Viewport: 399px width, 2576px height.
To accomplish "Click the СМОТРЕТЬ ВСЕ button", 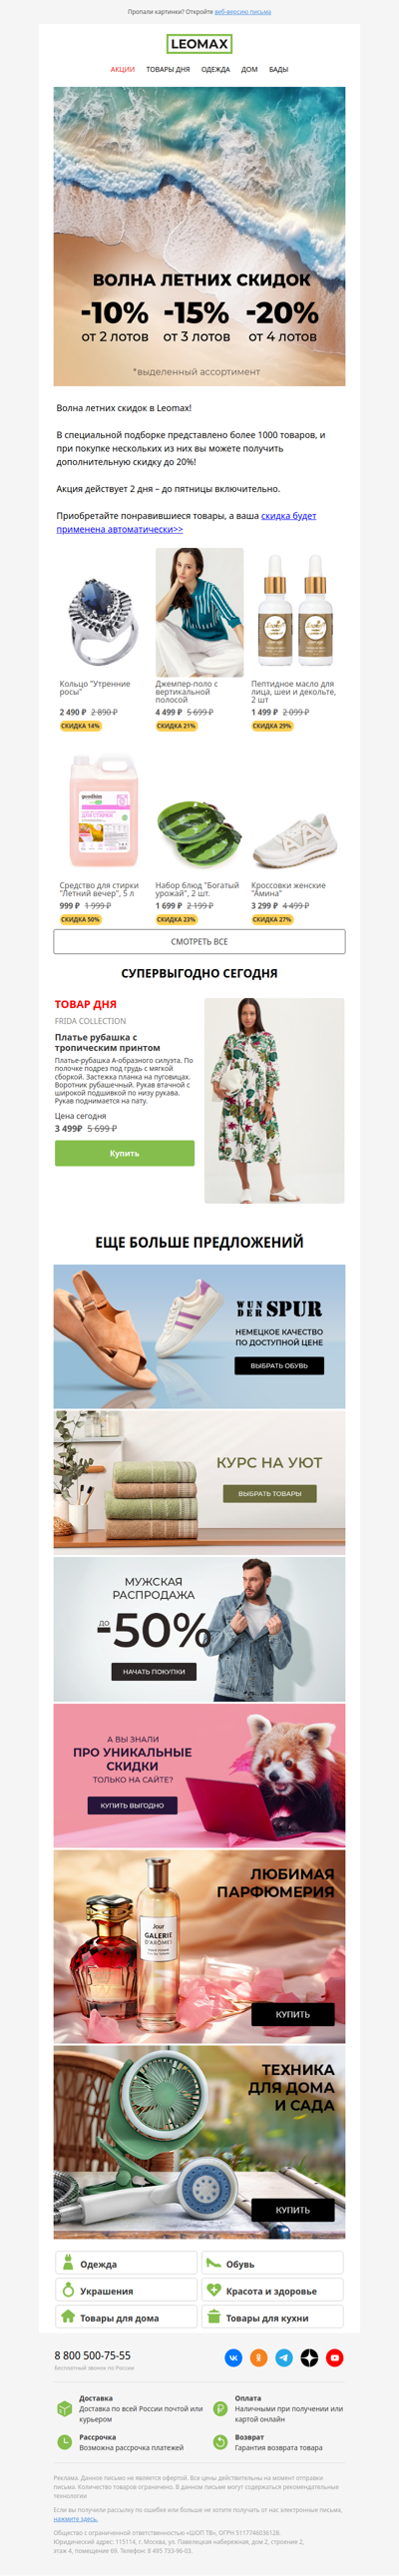I will (199, 941).
